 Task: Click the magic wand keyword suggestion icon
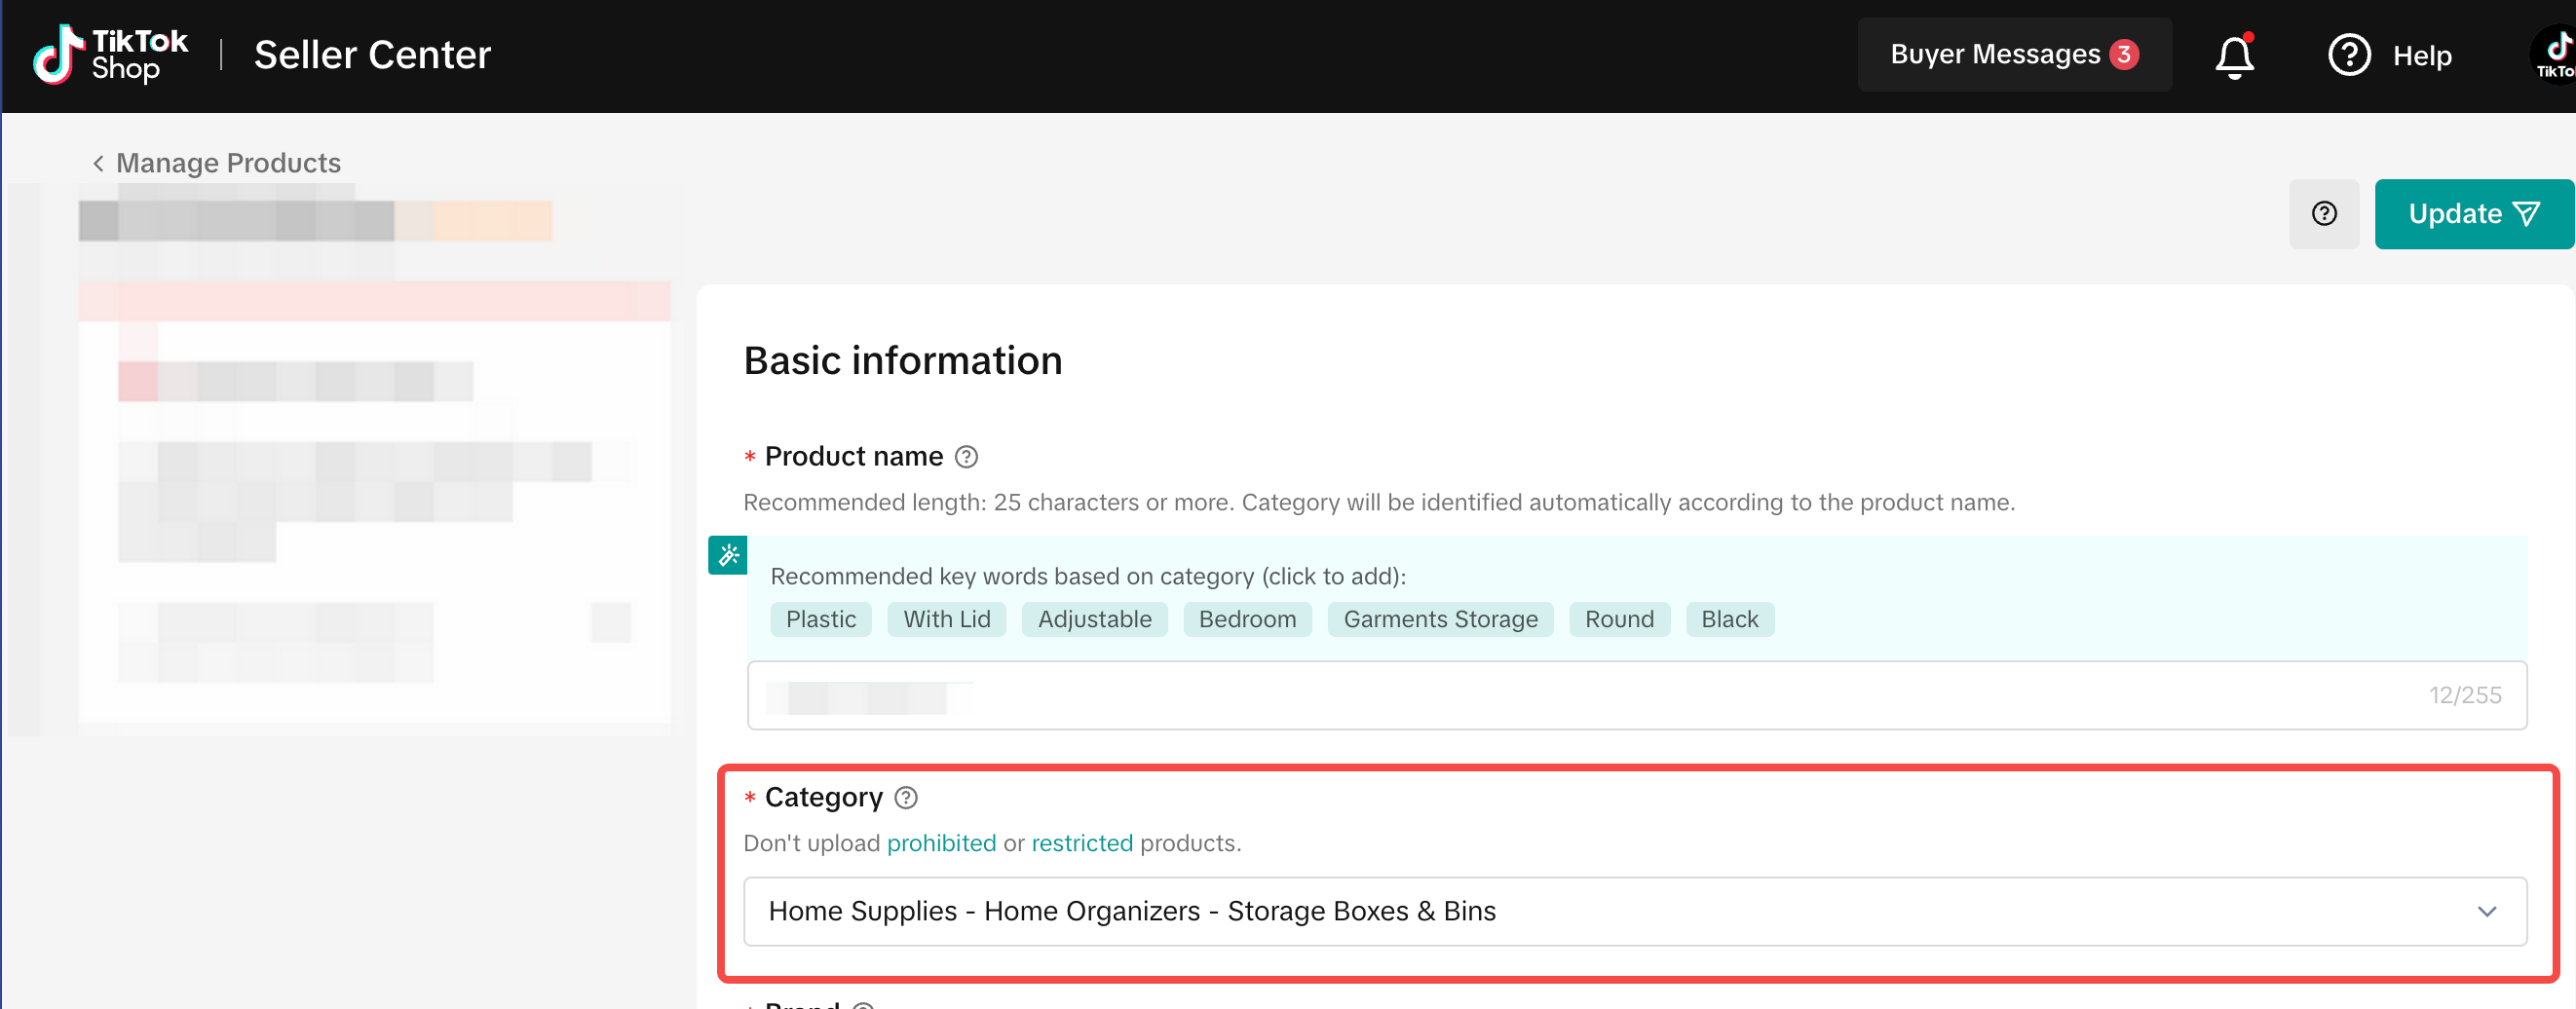pos(728,555)
